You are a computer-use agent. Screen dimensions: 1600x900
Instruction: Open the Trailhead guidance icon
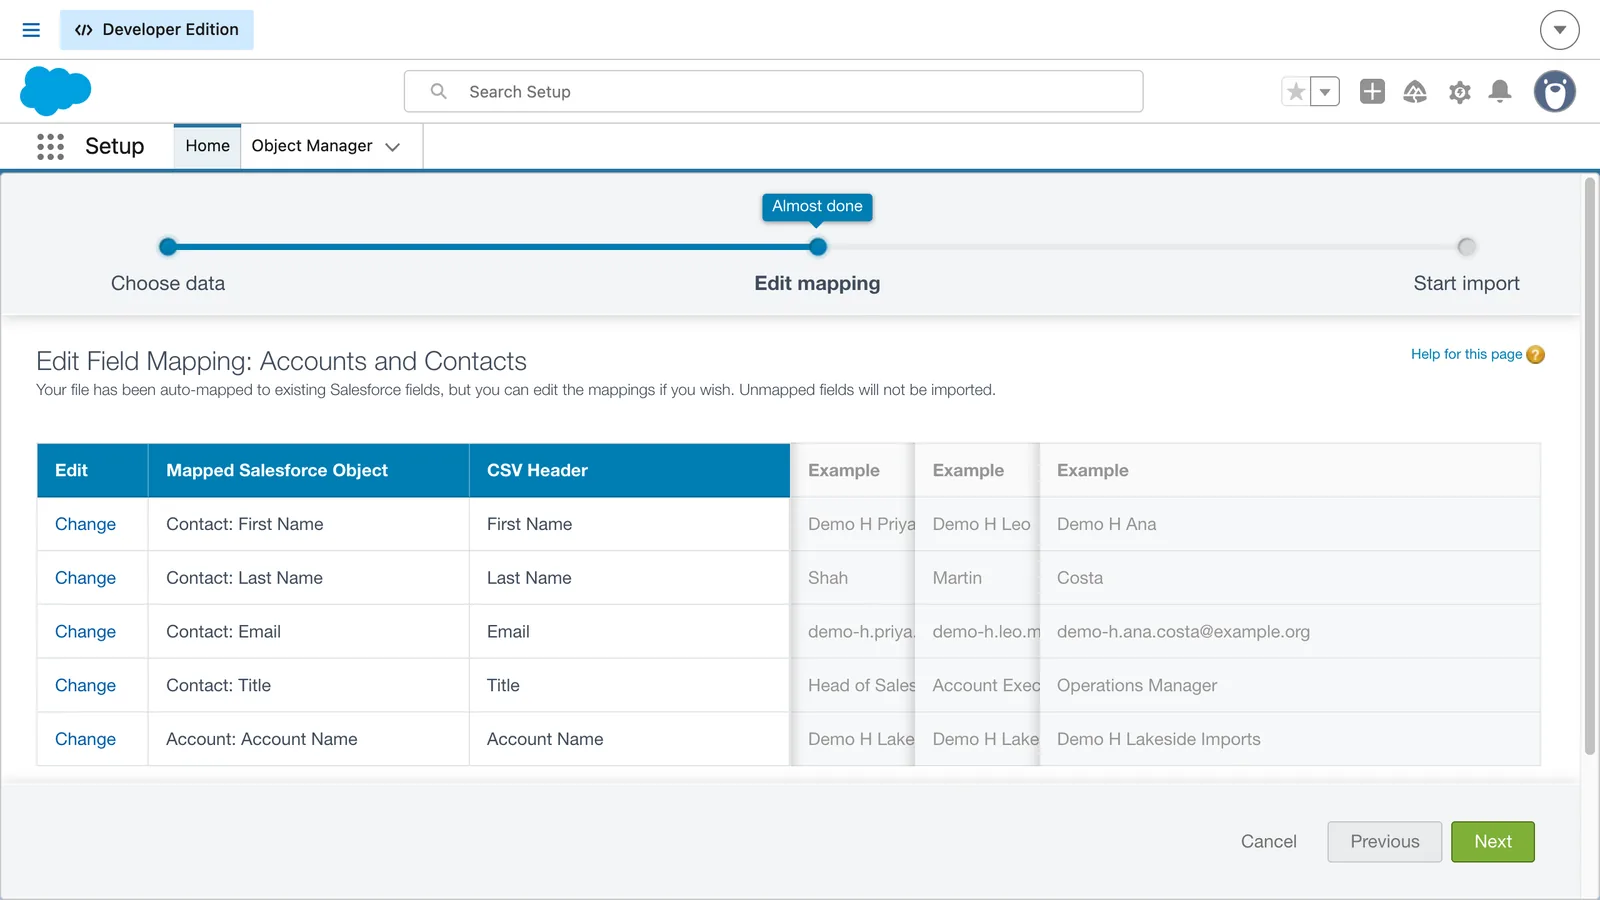(x=1415, y=92)
